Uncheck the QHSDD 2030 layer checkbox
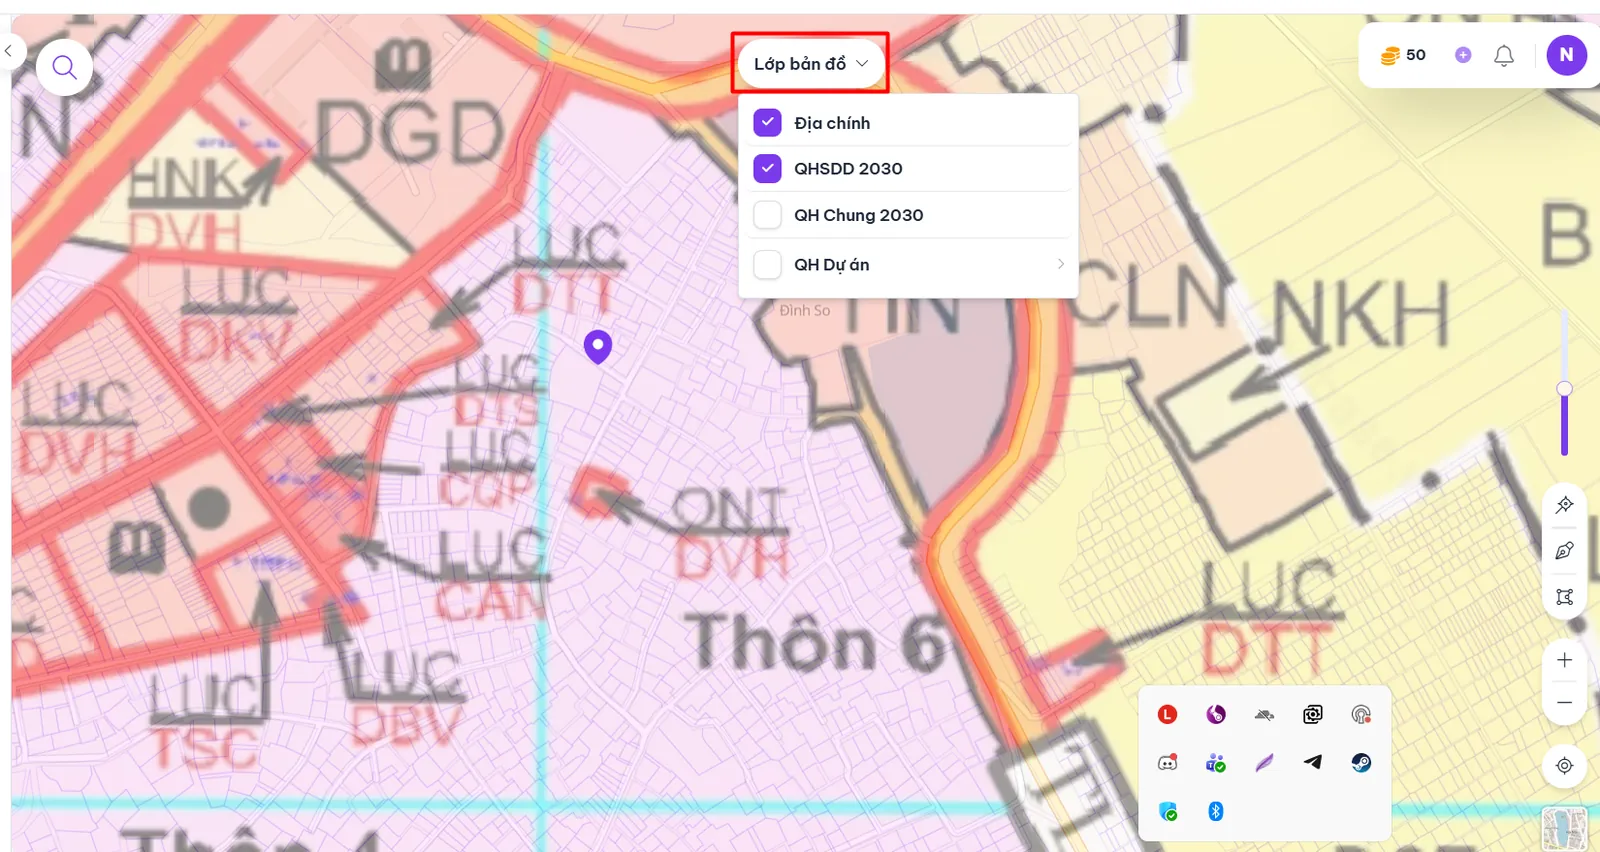The height and width of the screenshot is (852, 1600). [x=767, y=168]
